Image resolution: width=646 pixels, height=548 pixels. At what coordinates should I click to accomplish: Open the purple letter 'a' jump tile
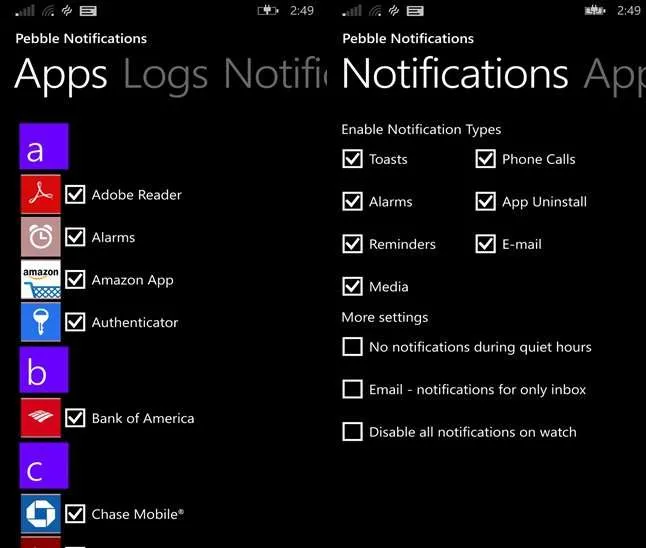click(44, 146)
